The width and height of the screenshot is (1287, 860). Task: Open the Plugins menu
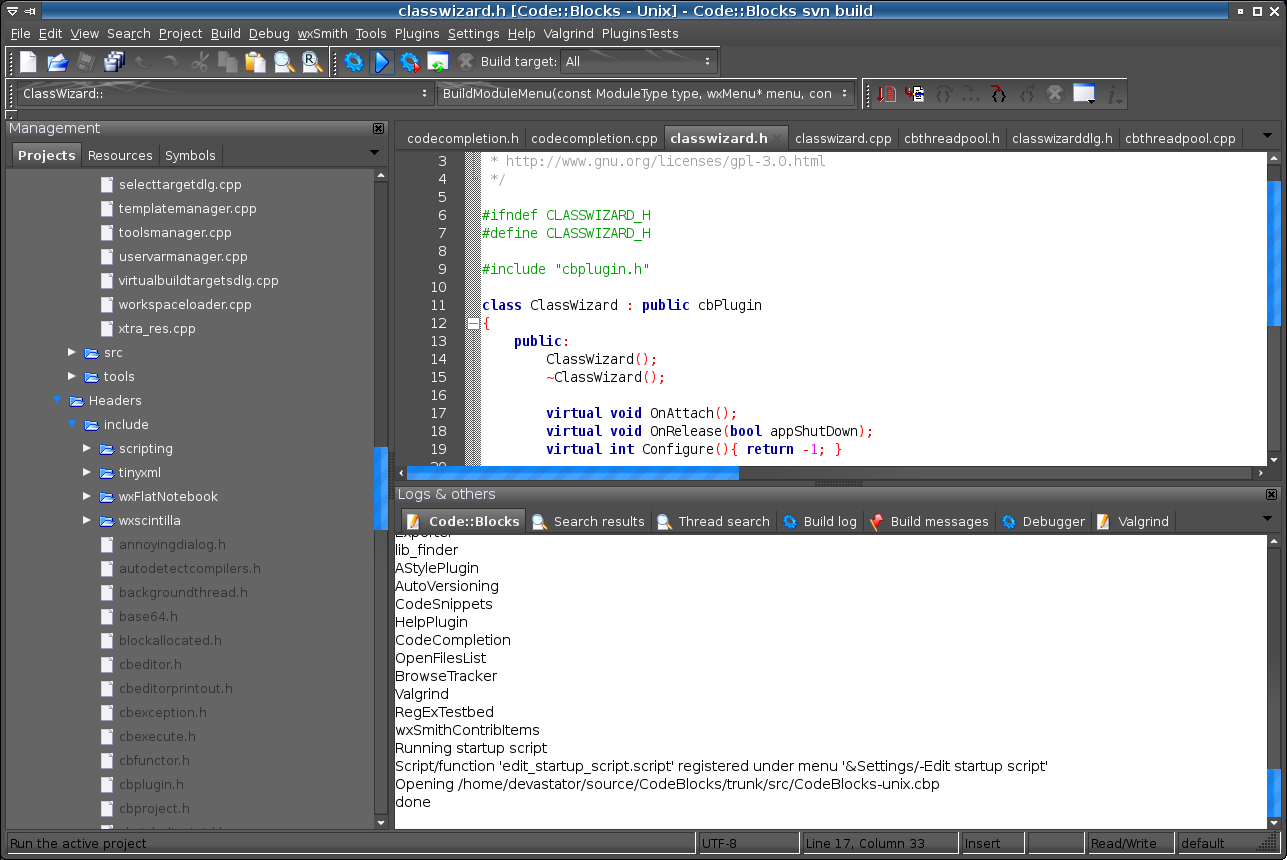click(x=417, y=33)
